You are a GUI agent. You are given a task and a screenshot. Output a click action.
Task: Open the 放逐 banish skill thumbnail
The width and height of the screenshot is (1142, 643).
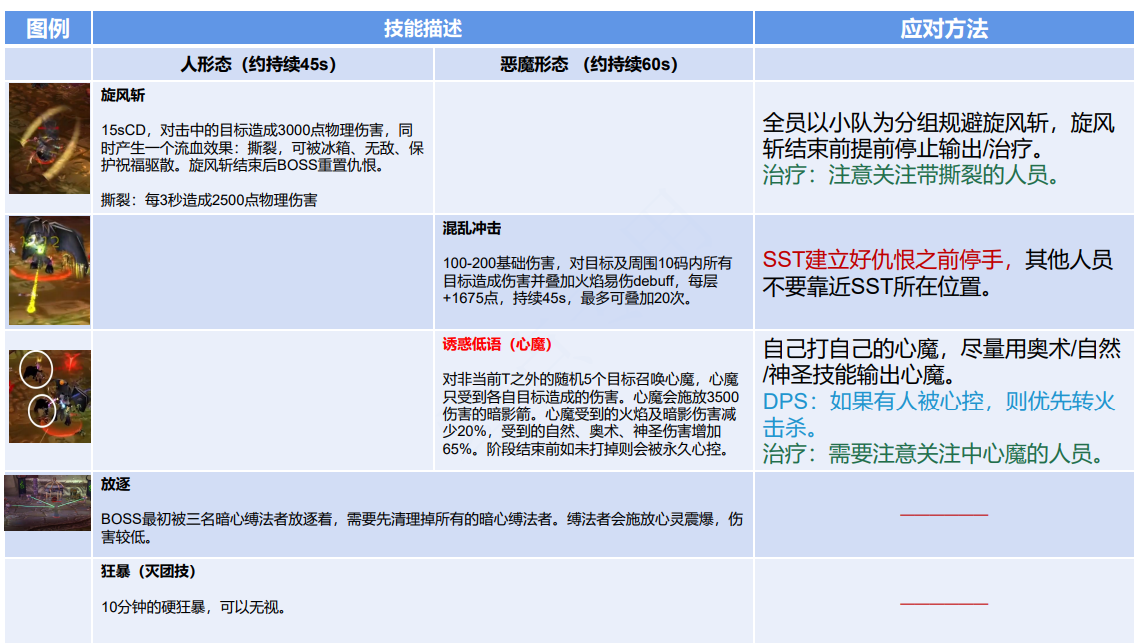[x=47, y=503]
